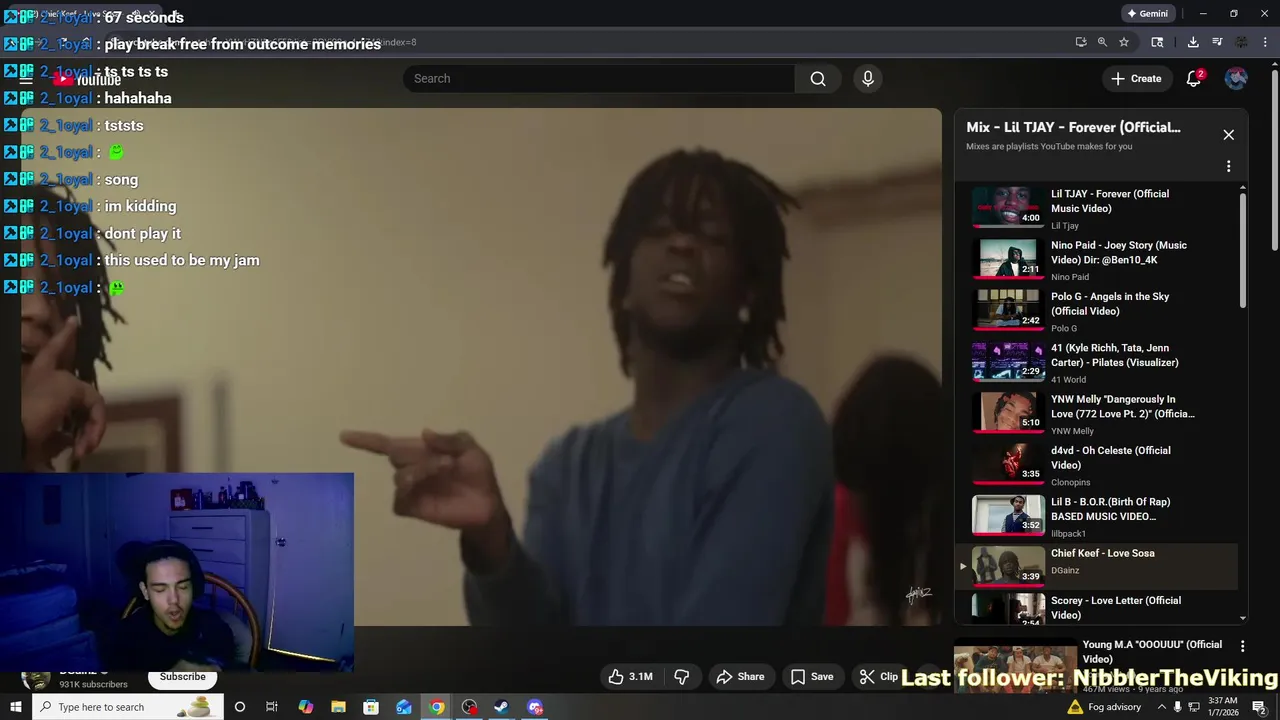This screenshot has height=720, width=1280.
Task: Open Windows notification center icon
Action: [1260, 707]
